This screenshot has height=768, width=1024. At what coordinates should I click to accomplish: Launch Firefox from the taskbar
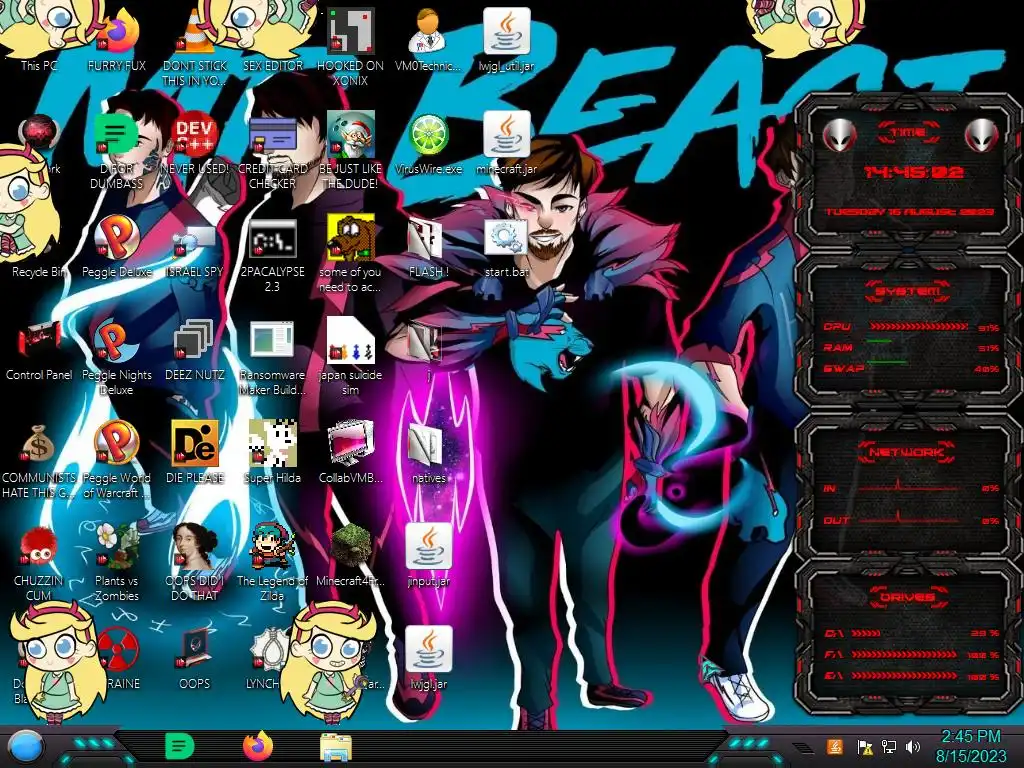click(x=258, y=746)
